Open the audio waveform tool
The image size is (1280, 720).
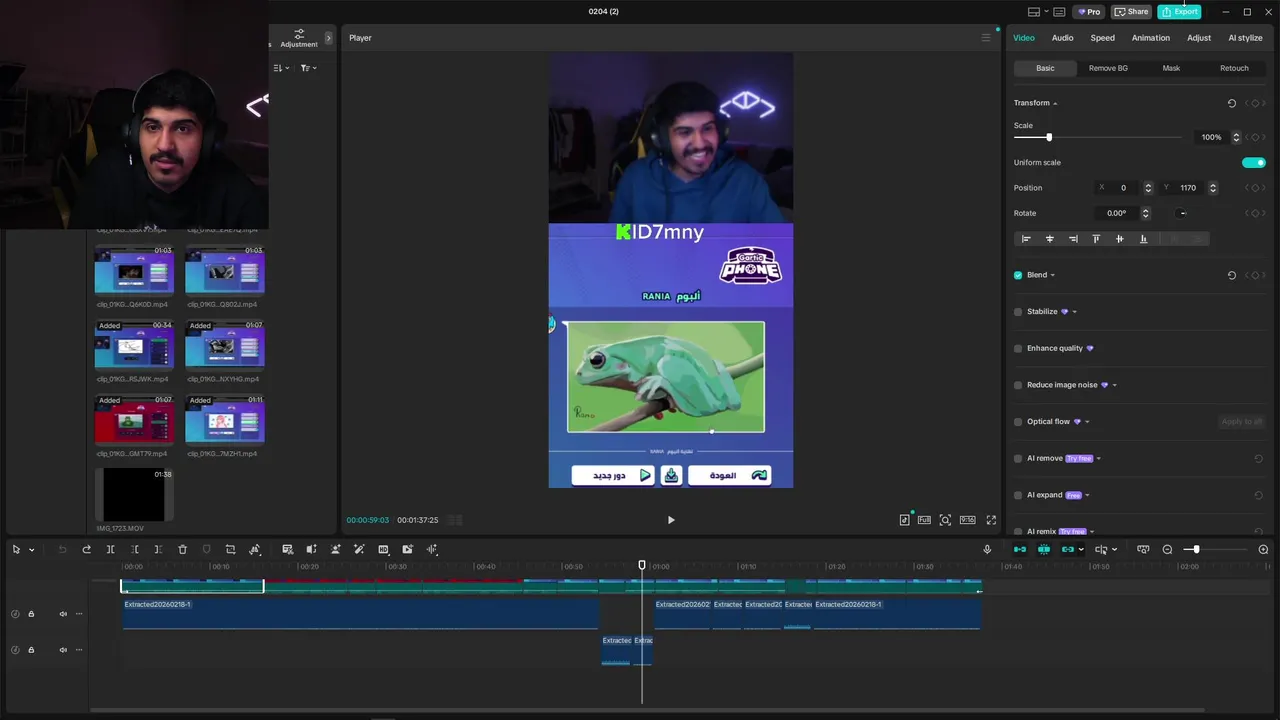pos(432,549)
